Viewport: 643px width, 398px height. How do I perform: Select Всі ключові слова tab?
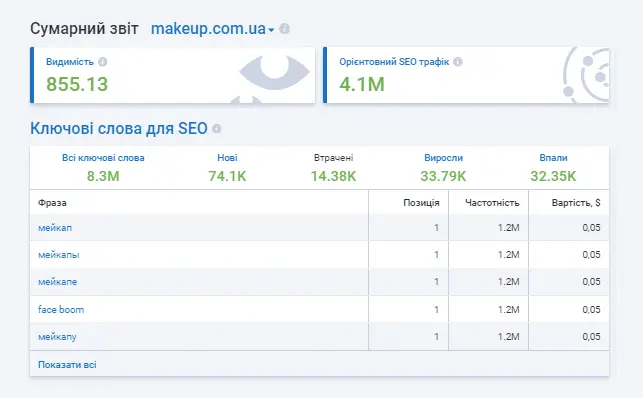coord(103,158)
